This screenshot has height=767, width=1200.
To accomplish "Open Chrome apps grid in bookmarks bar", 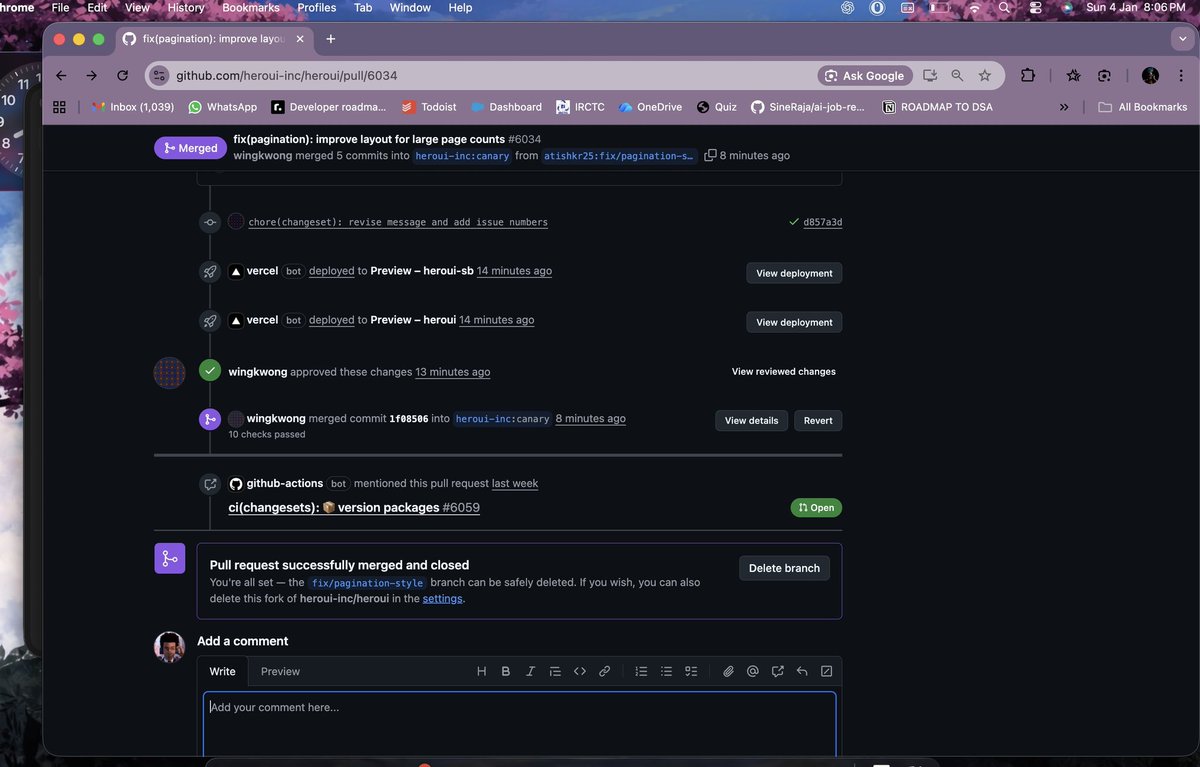I will coord(59,107).
